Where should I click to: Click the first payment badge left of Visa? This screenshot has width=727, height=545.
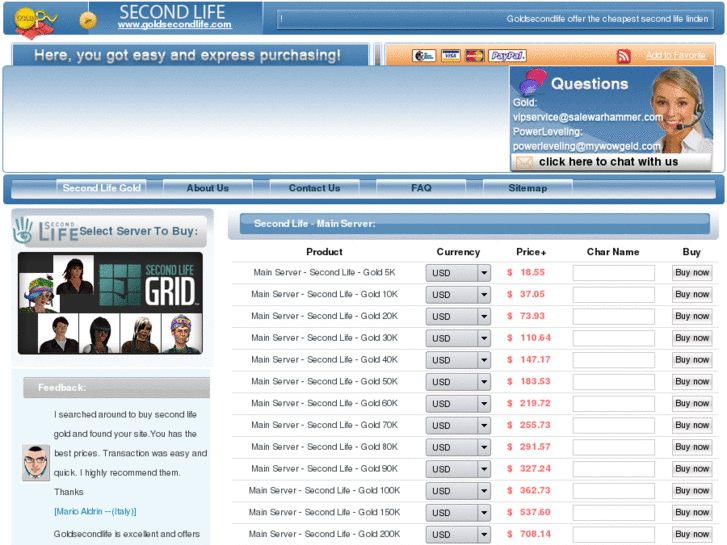point(424,56)
